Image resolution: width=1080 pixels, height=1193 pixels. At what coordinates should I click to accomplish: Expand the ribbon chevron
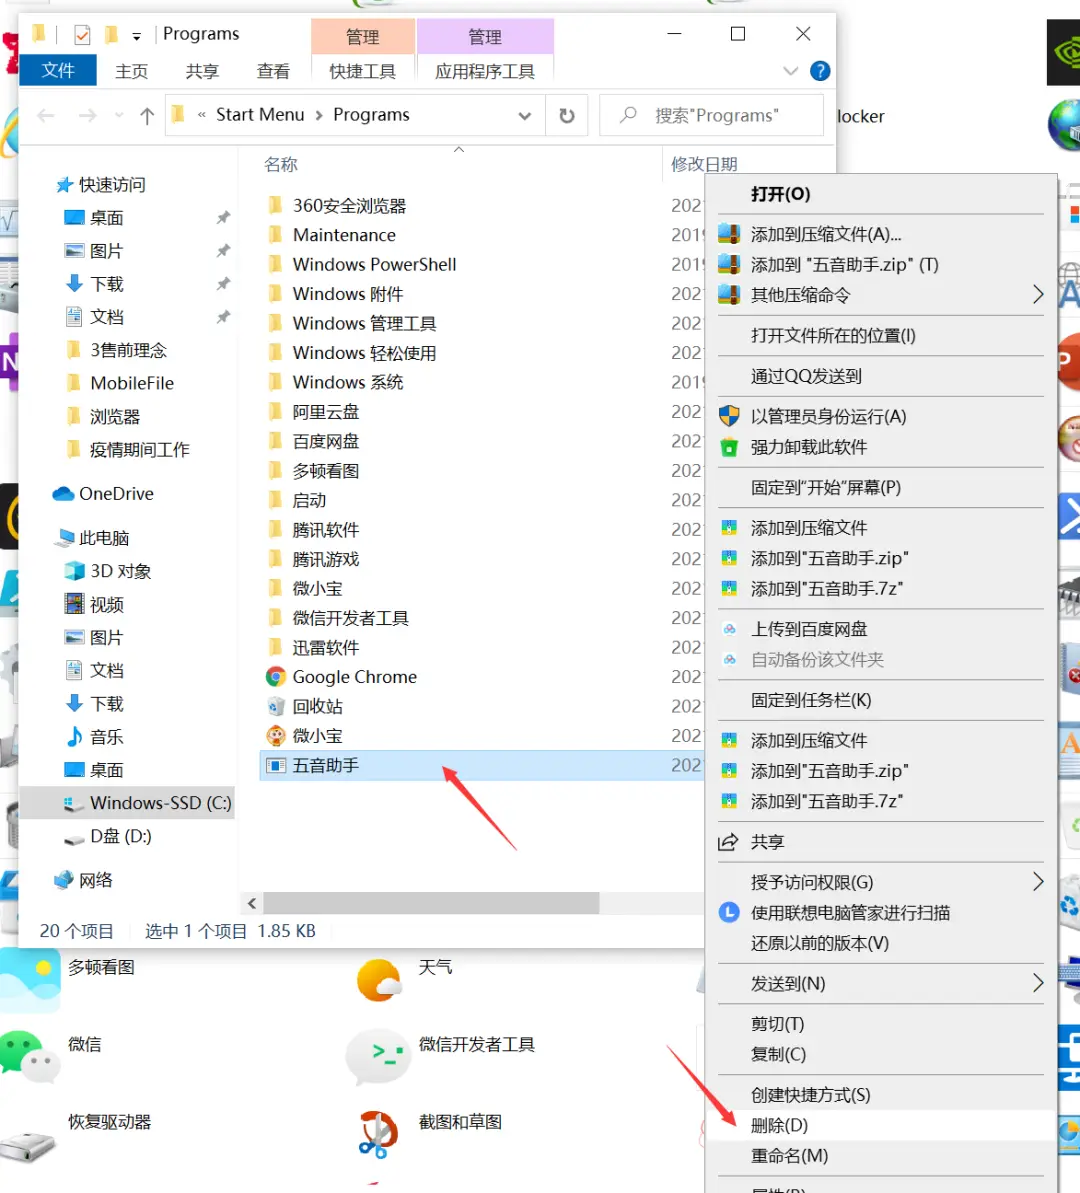(791, 71)
